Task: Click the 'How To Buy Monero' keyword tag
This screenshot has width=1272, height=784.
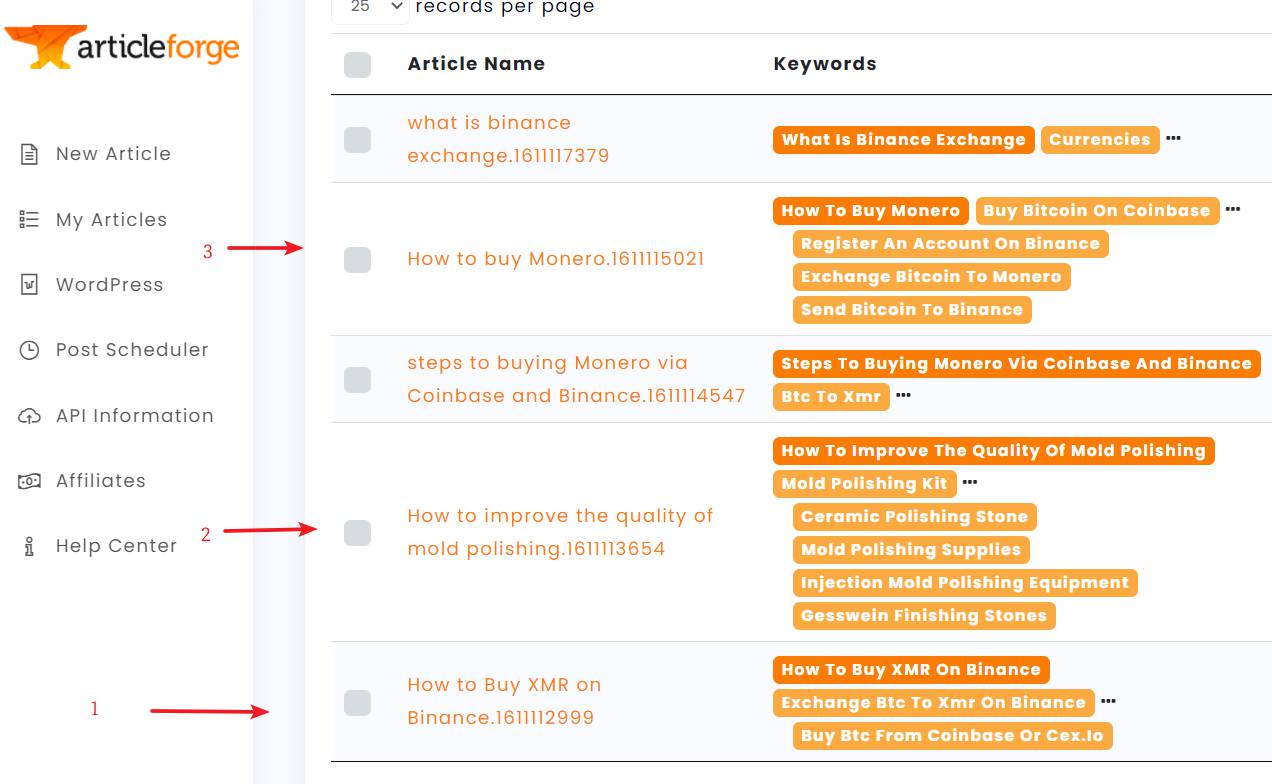Action: [871, 211]
